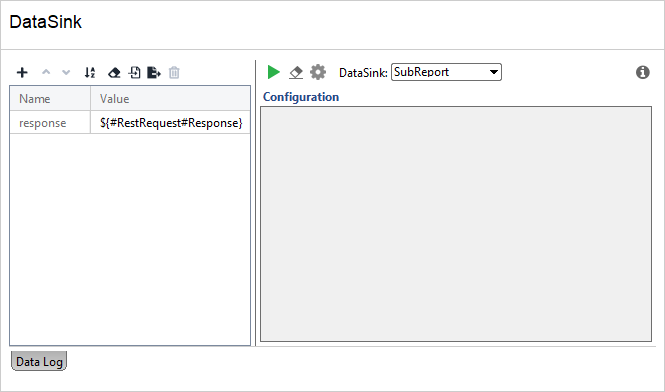Show info help icon
665x392 pixels.
643,72
